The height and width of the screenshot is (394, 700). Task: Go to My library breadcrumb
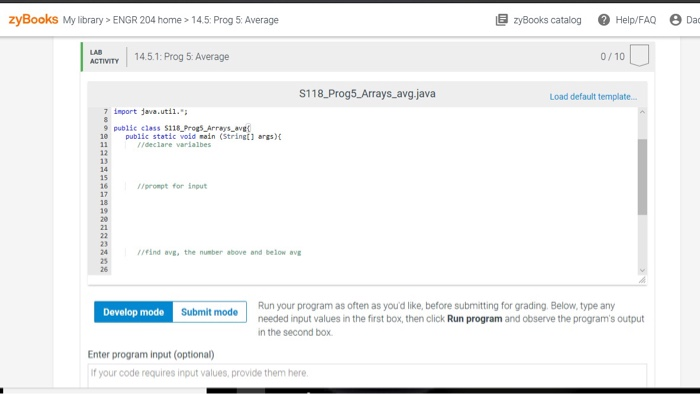[83, 20]
